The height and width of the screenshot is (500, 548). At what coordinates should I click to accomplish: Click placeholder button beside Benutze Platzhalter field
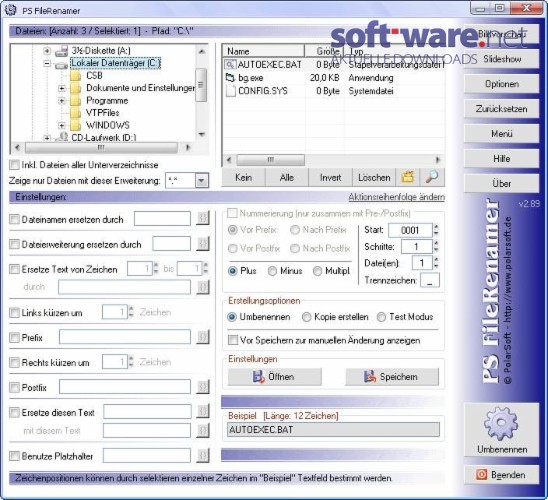click(x=203, y=455)
